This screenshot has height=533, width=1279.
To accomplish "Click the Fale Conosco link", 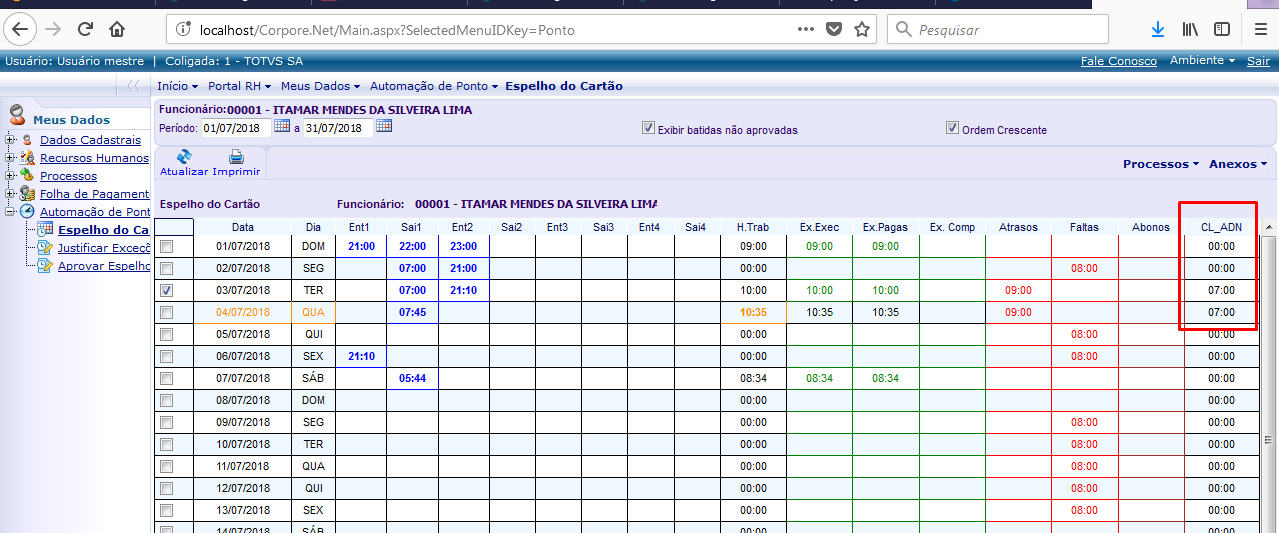I will point(1118,61).
